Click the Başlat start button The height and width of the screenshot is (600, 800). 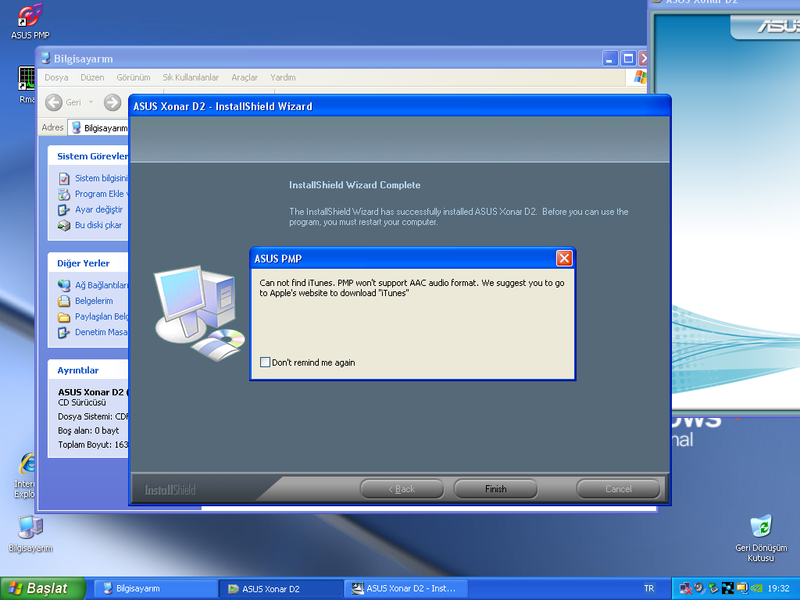[x=43, y=588]
